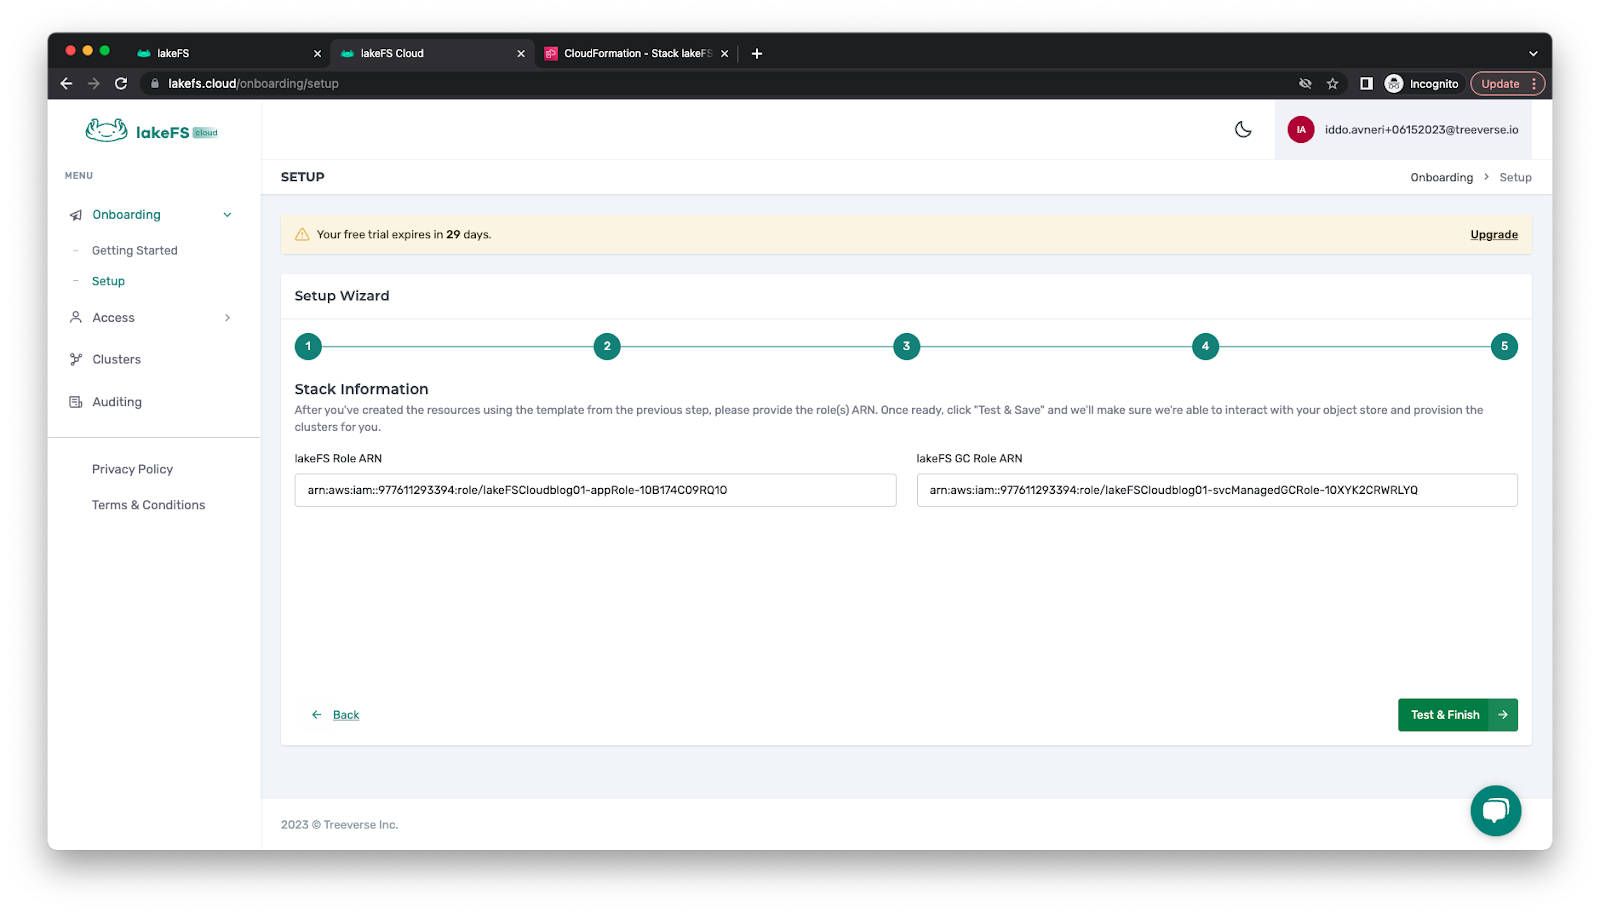This screenshot has width=1600, height=913.
Task: Switch to the CloudFormation Stack tab
Action: point(636,54)
